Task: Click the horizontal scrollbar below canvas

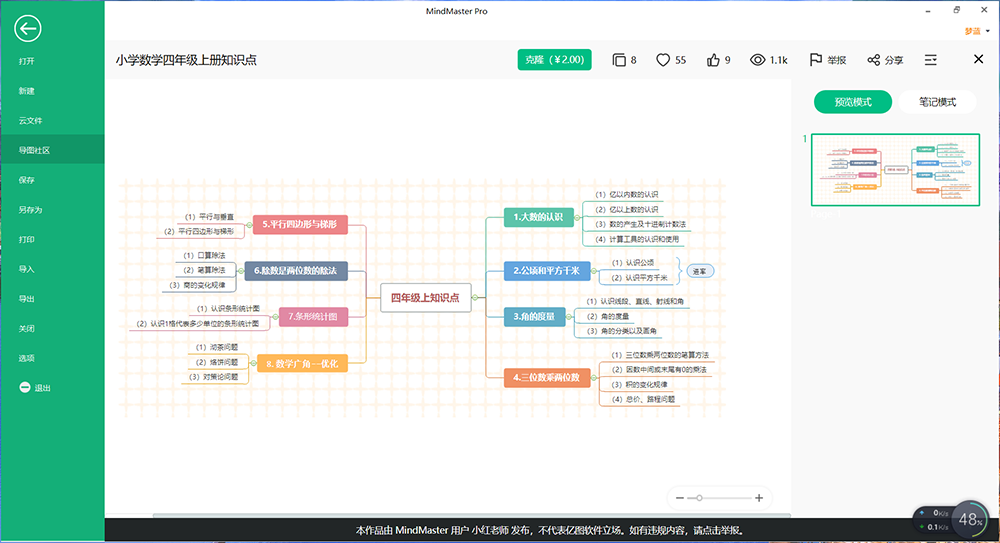Action: [472, 515]
